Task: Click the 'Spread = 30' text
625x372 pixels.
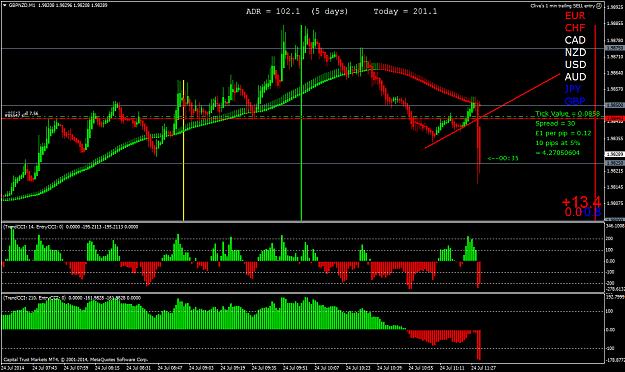Action: pos(555,124)
